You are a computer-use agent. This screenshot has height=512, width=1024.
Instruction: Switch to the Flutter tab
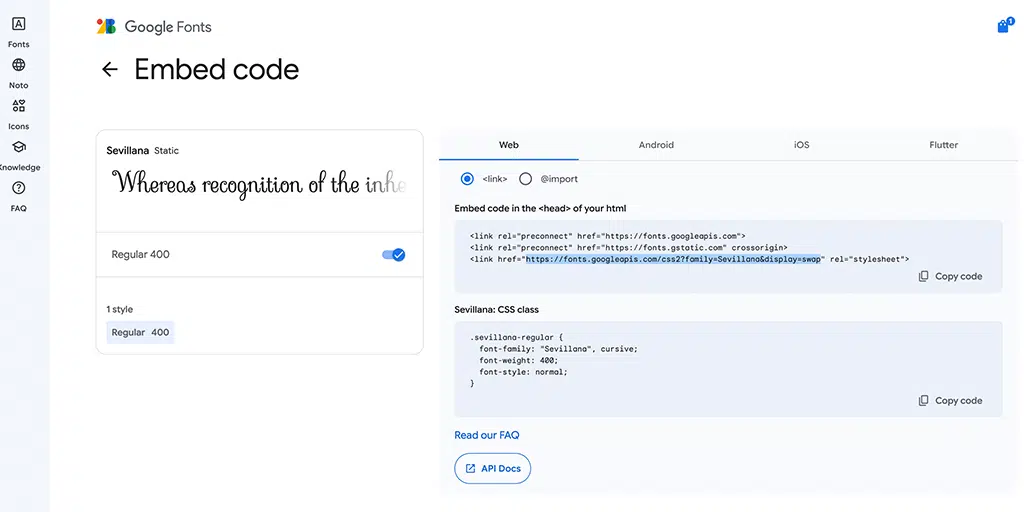pyautogui.click(x=944, y=145)
